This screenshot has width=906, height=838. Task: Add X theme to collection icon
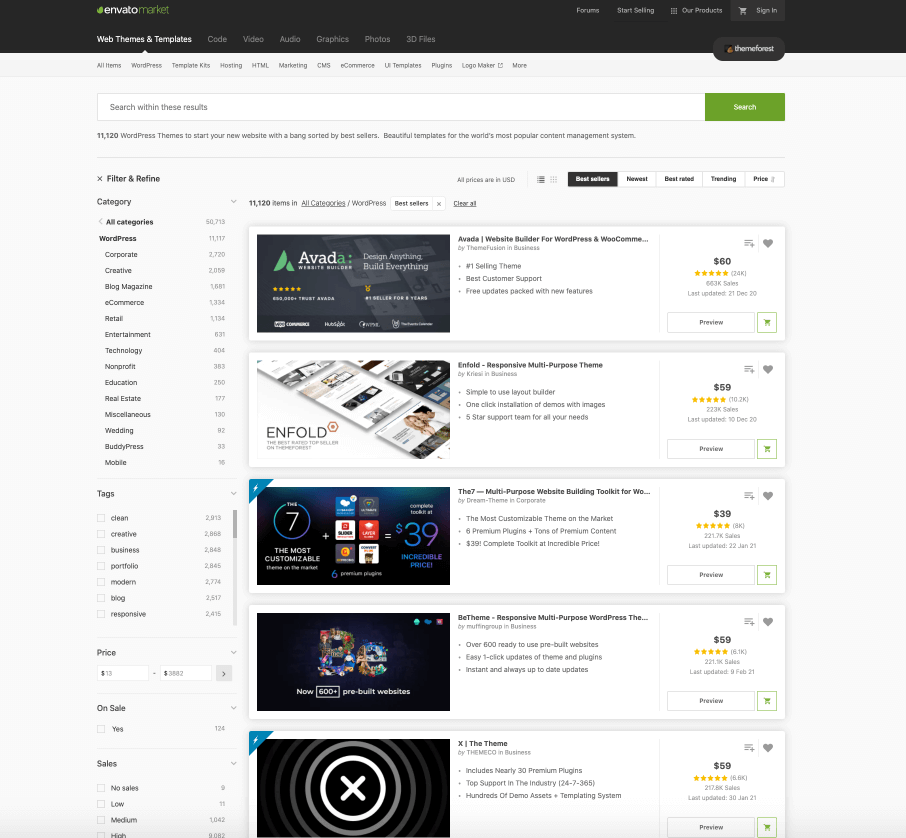tap(749, 748)
